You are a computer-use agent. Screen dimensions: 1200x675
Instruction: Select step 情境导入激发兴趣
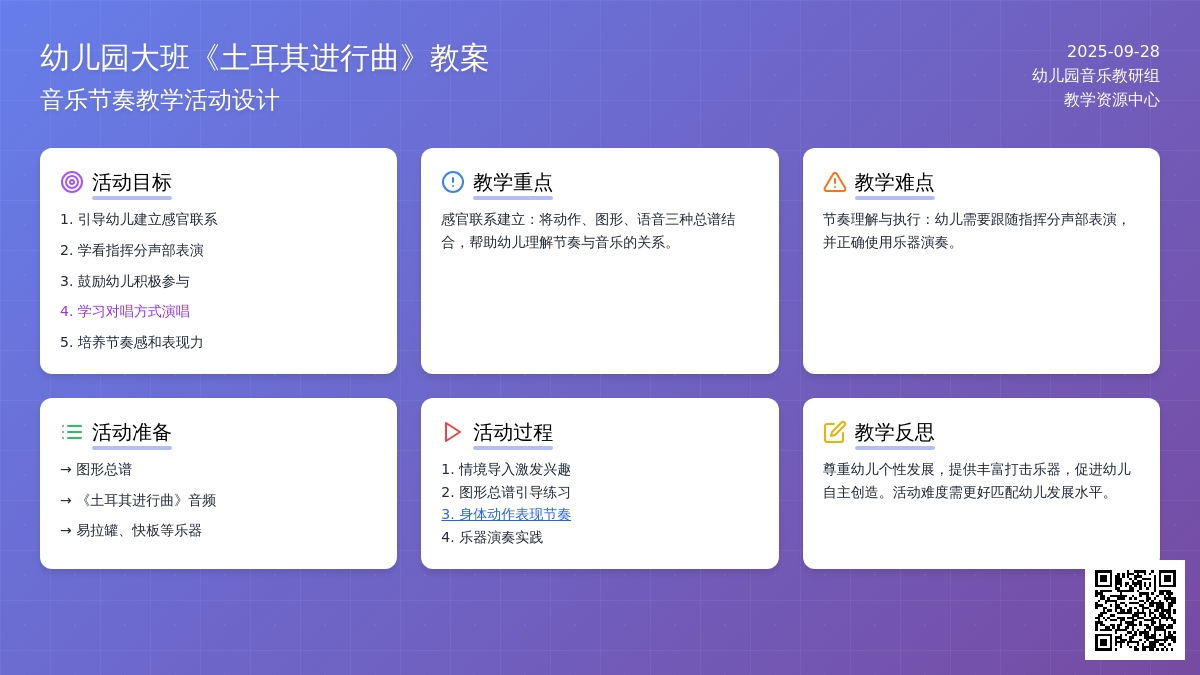point(506,469)
